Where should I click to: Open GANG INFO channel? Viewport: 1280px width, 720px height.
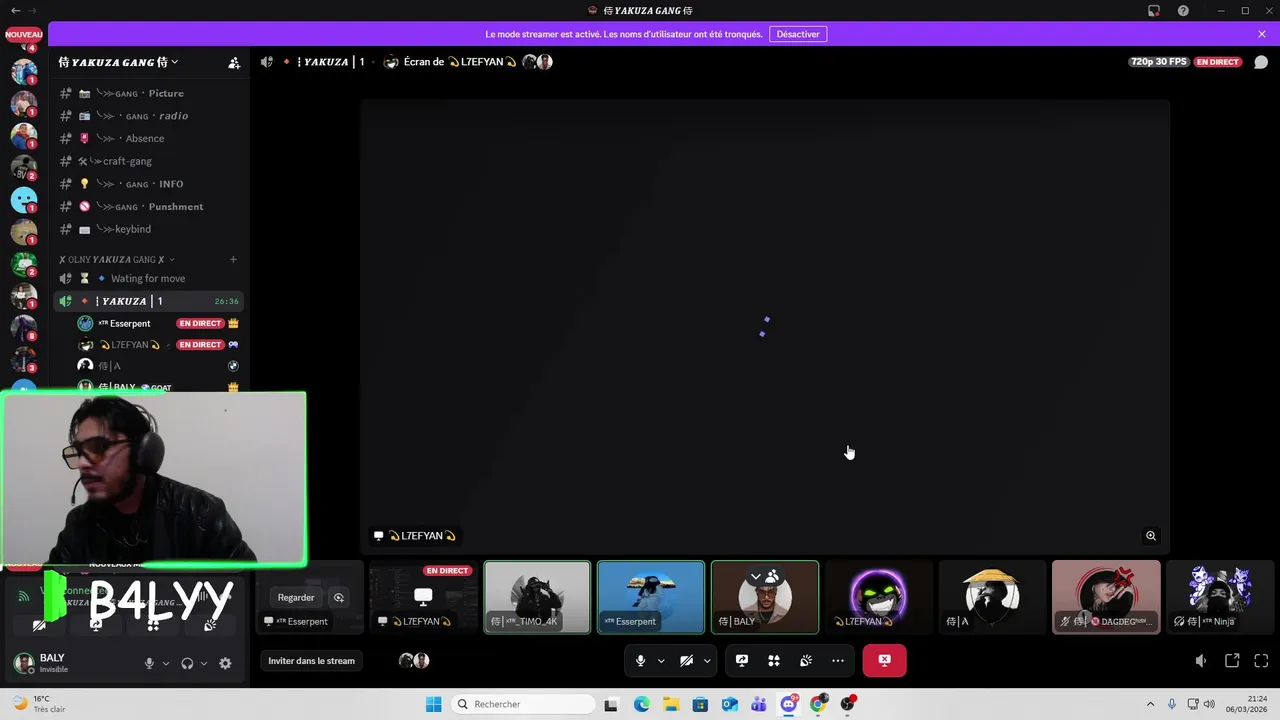(x=148, y=184)
